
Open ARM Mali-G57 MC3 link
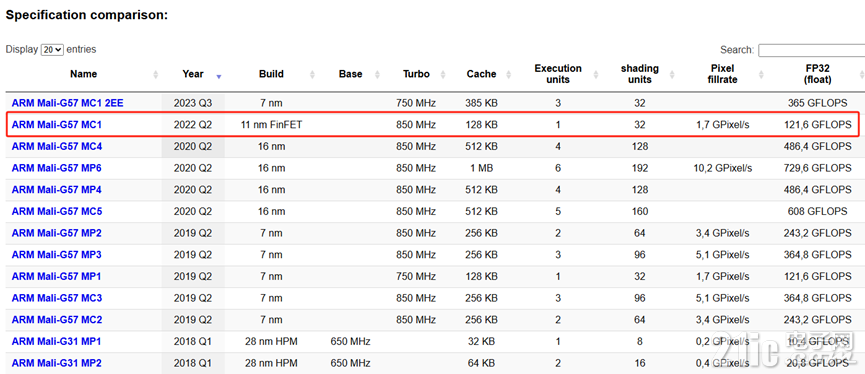click(x=57, y=298)
